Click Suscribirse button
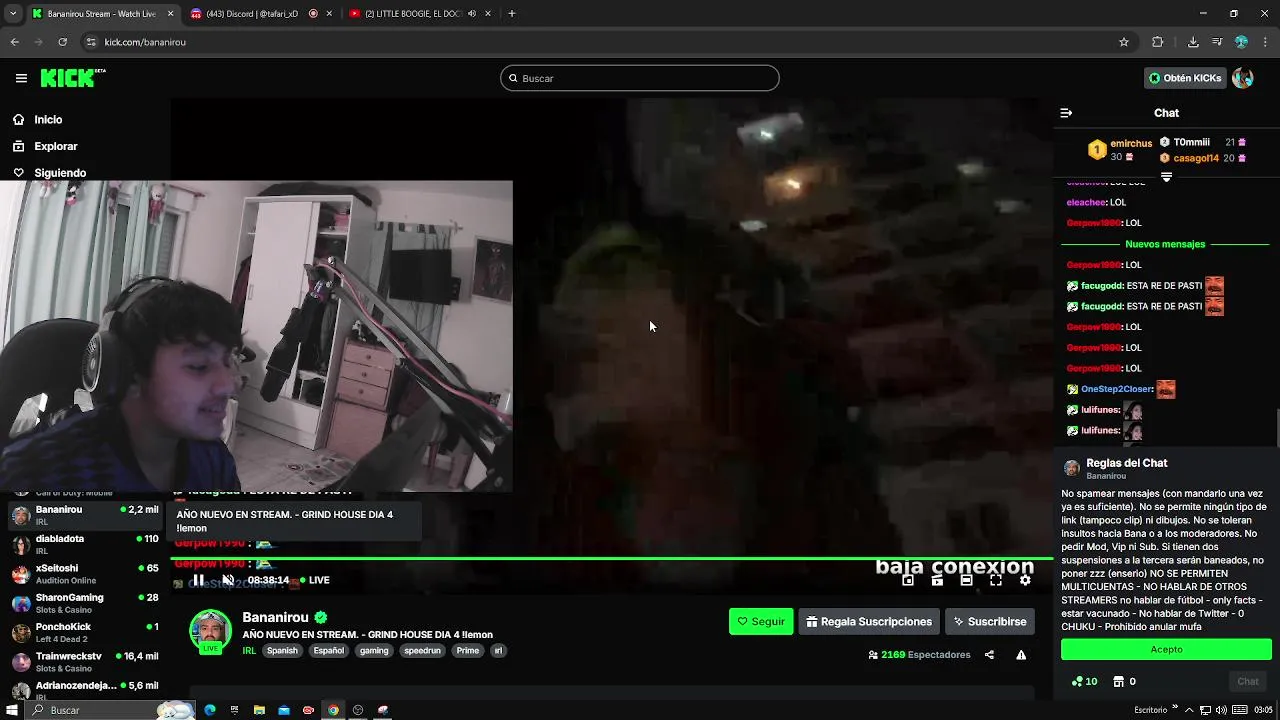The height and width of the screenshot is (720, 1280). tap(989, 621)
